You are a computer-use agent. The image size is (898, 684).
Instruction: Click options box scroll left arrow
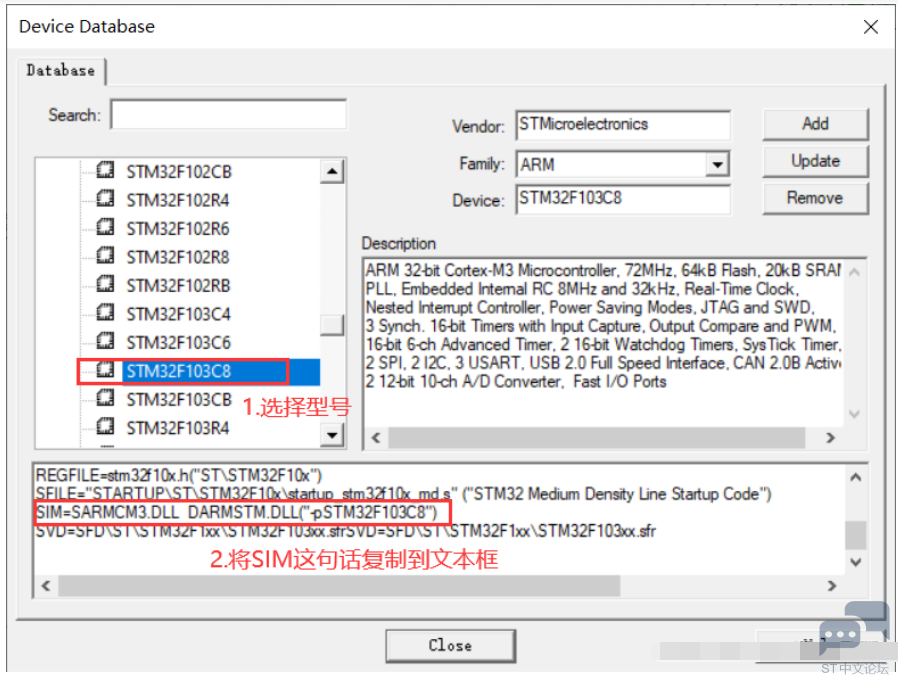tap(46, 585)
